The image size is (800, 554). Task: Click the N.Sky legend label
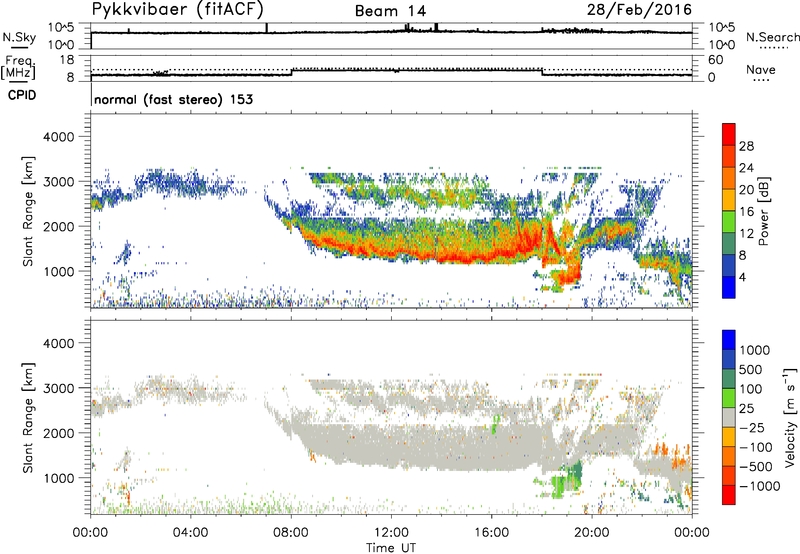[x=19, y=37]
